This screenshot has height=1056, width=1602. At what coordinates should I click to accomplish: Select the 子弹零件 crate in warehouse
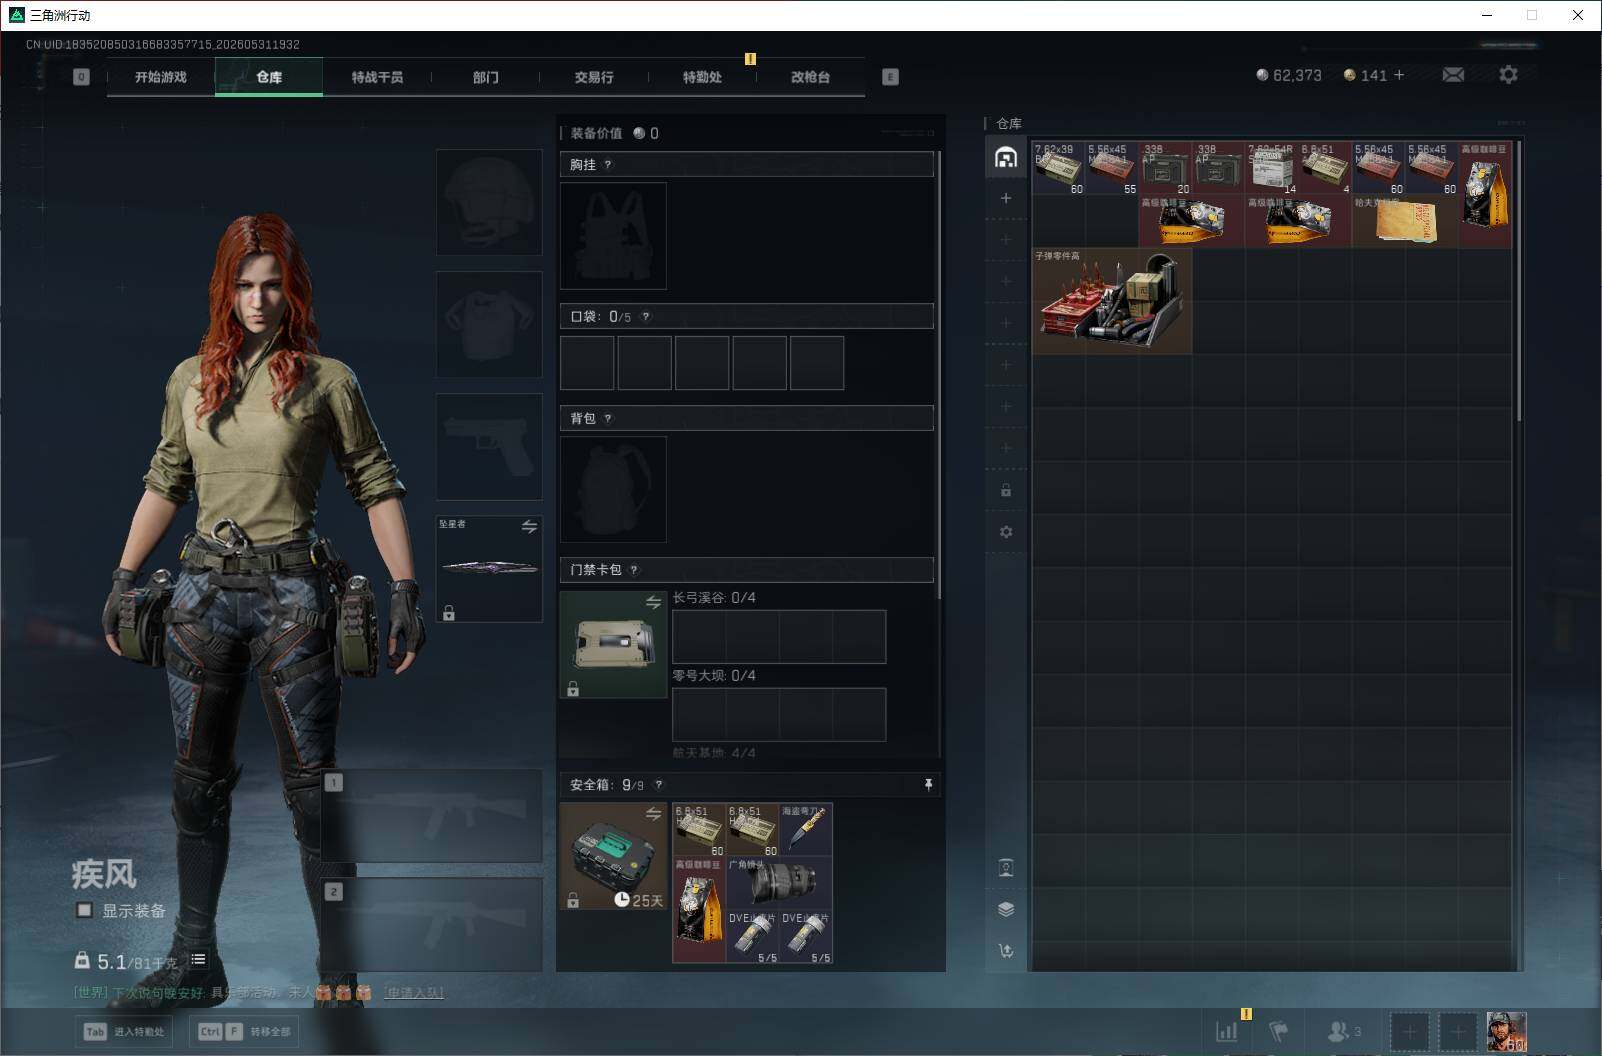1112,301
